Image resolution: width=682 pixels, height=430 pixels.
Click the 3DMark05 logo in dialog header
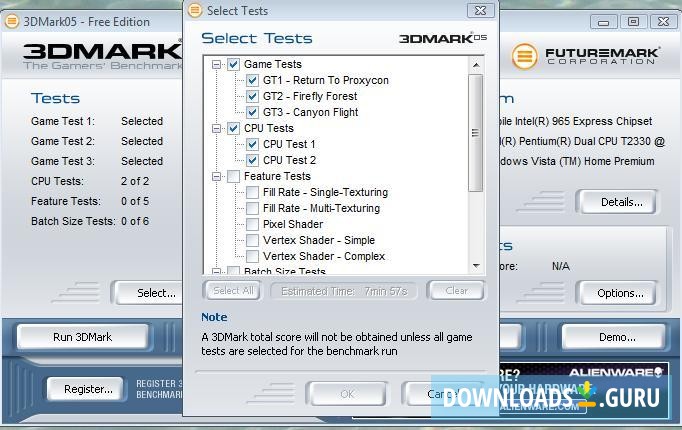[443, 38]
